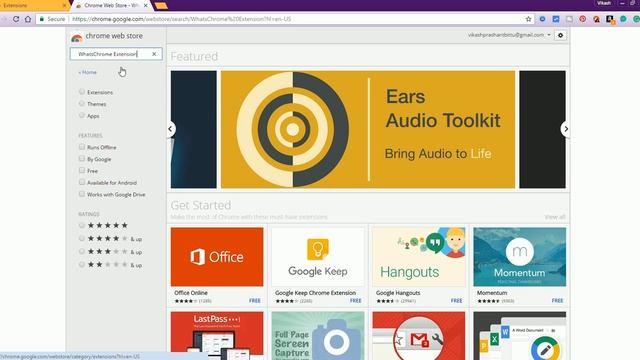
Task: Close the Chrome Web Store tab
Action: 146,5
